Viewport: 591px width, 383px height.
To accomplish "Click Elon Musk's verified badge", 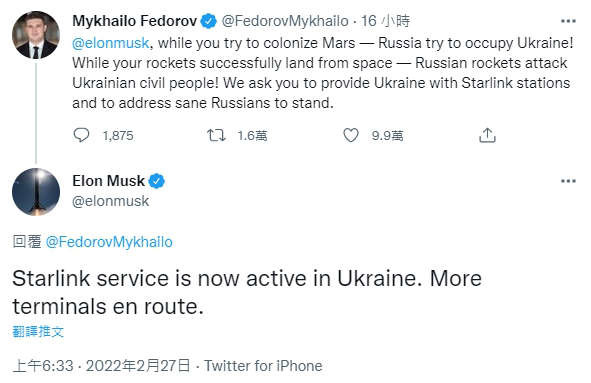I will [156, 181].
